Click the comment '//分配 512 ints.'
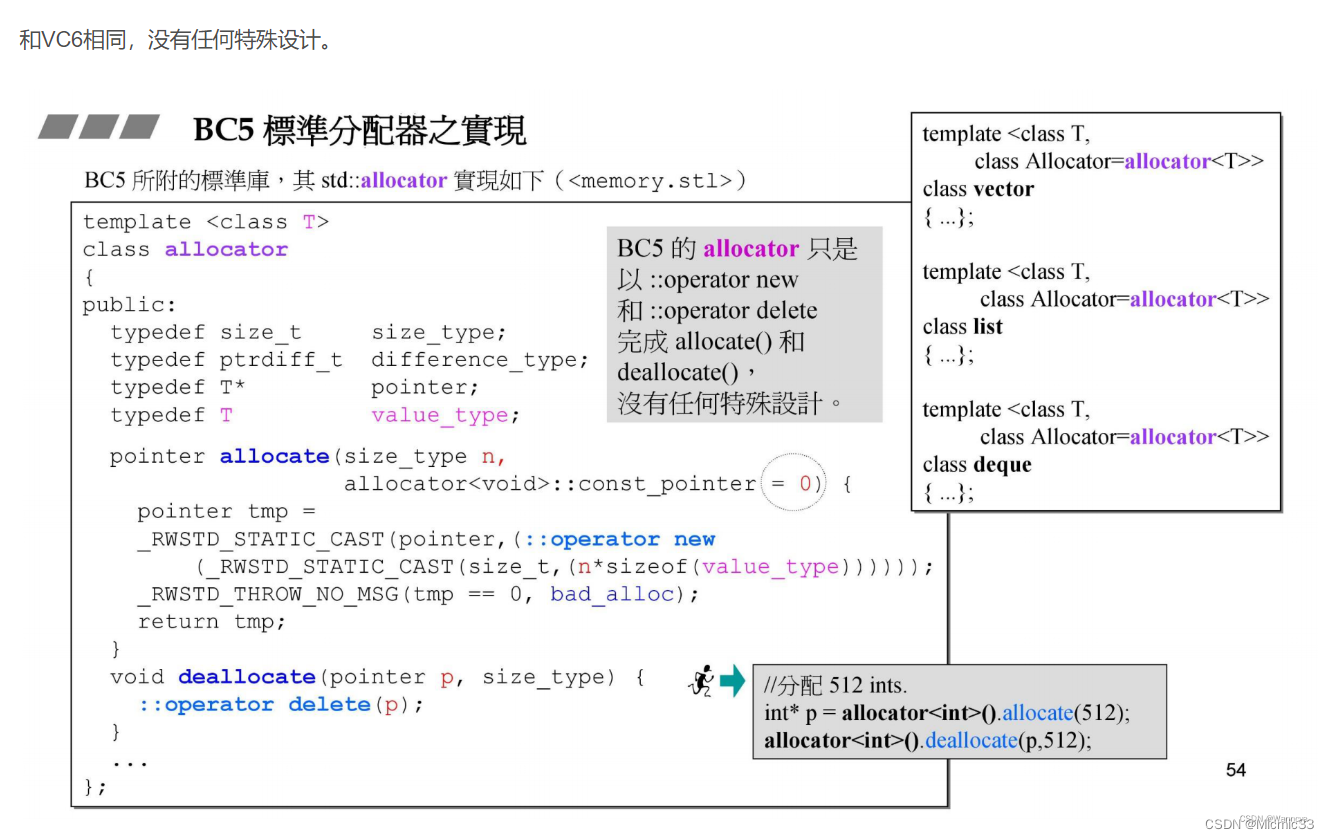 tap(835, 686)
